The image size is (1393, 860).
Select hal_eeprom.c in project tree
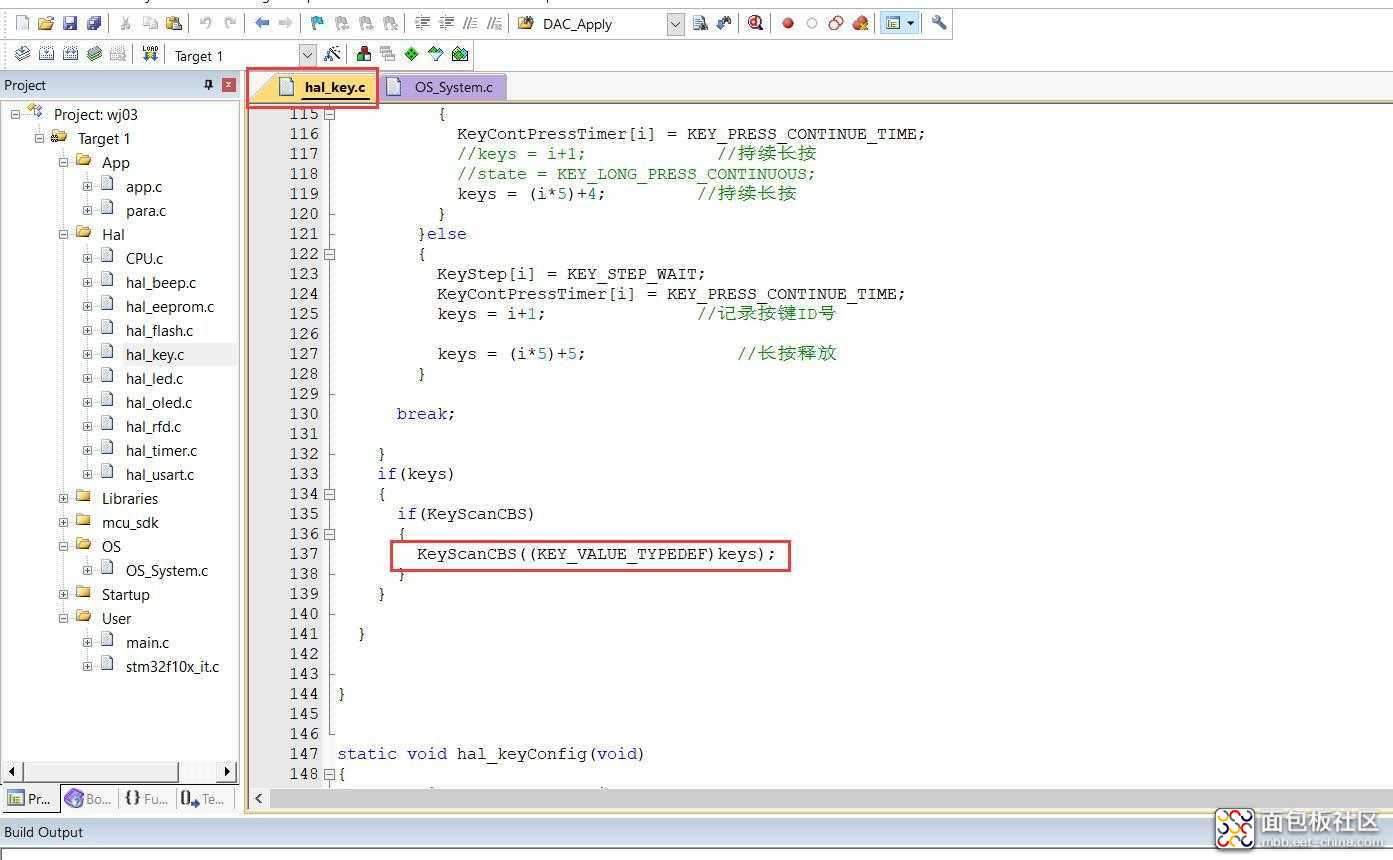point(169,306)
